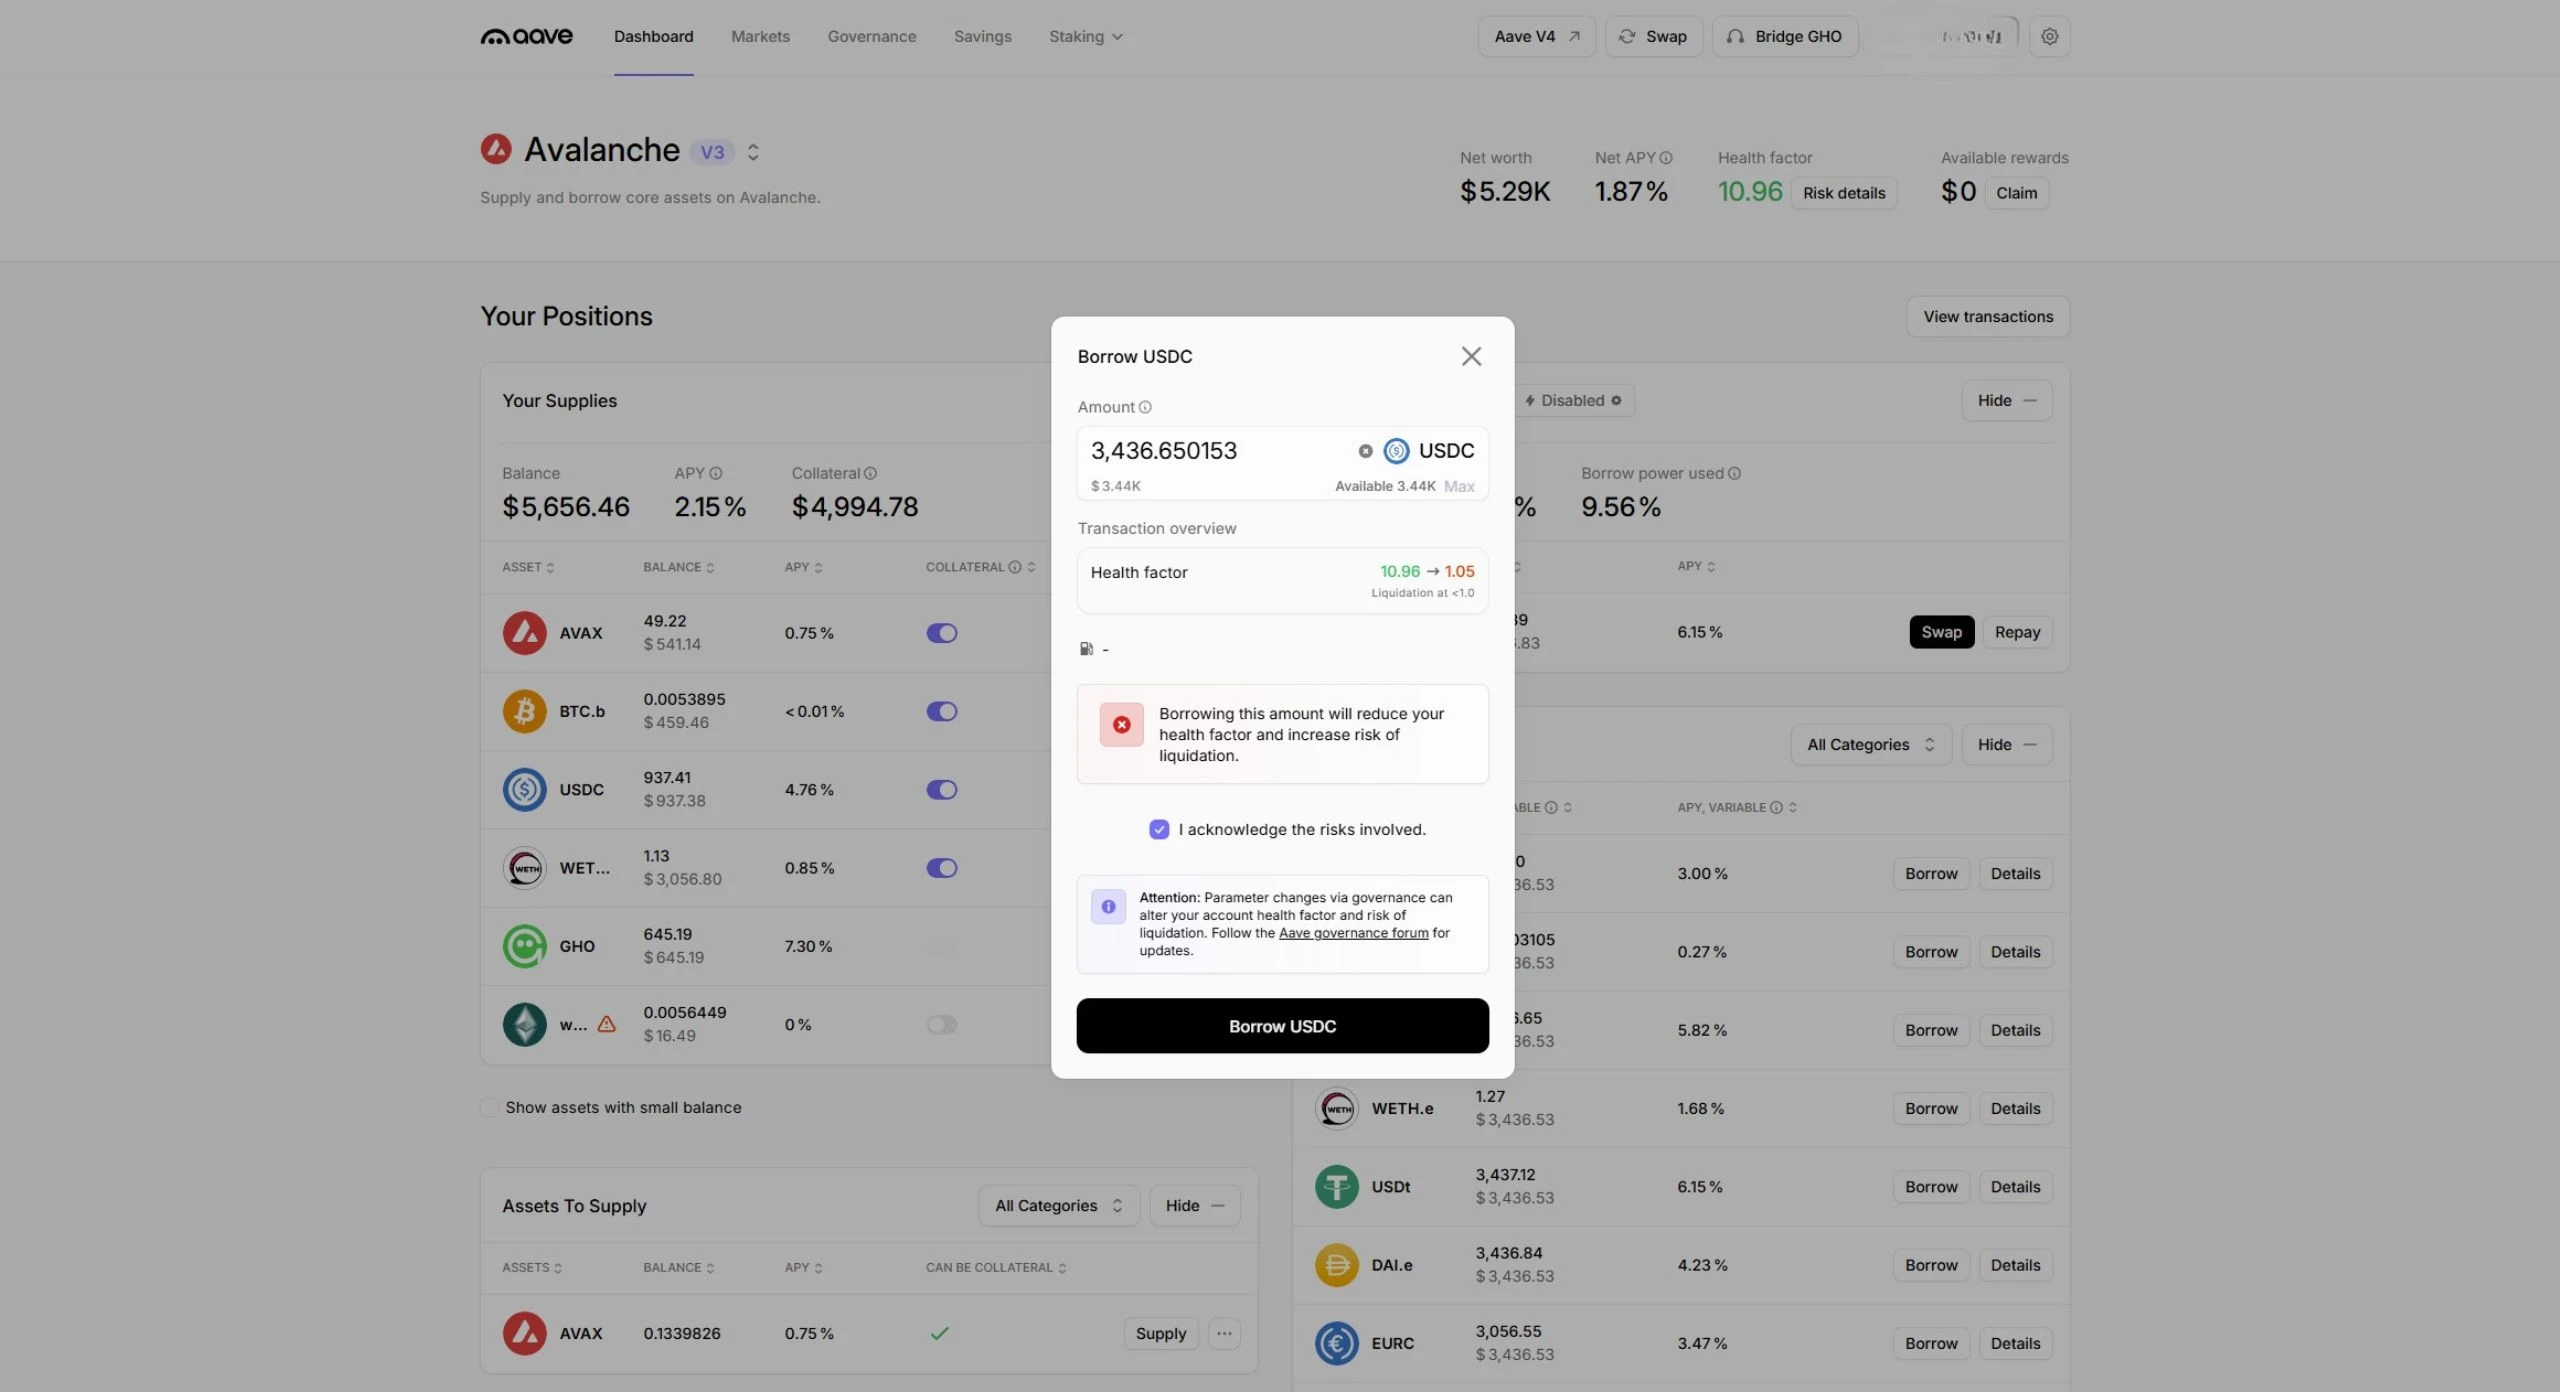Sort supplies by the ASSET column header
The image size is (2560, 1392).
tap(528, 567)
